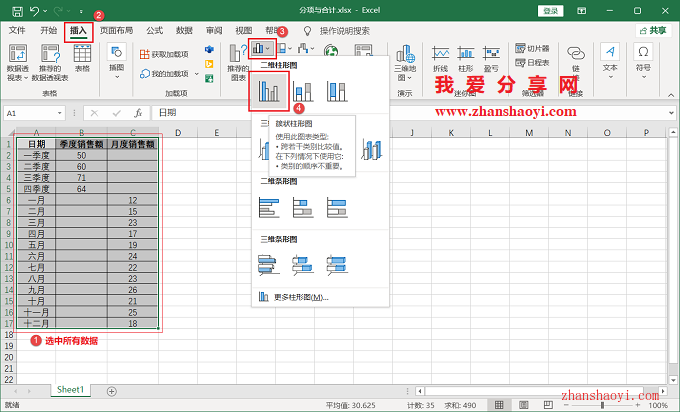Select the 2-D 100% Stacked Column chart

click(337, 92)
